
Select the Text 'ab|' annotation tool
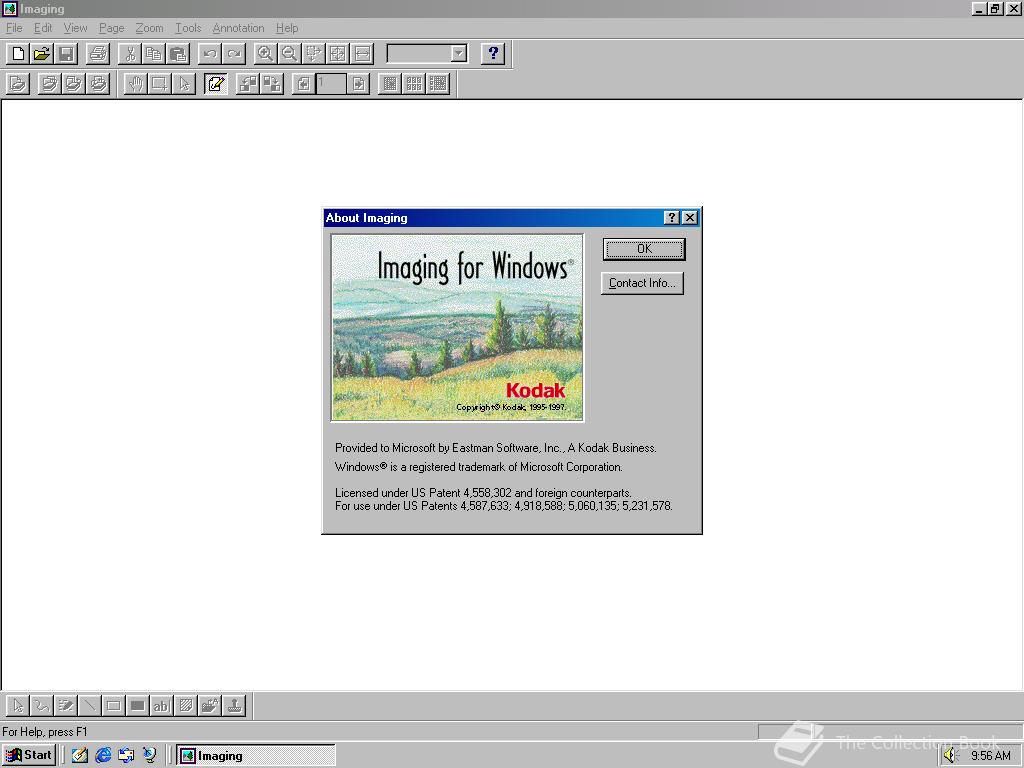[x=161, y=706]
